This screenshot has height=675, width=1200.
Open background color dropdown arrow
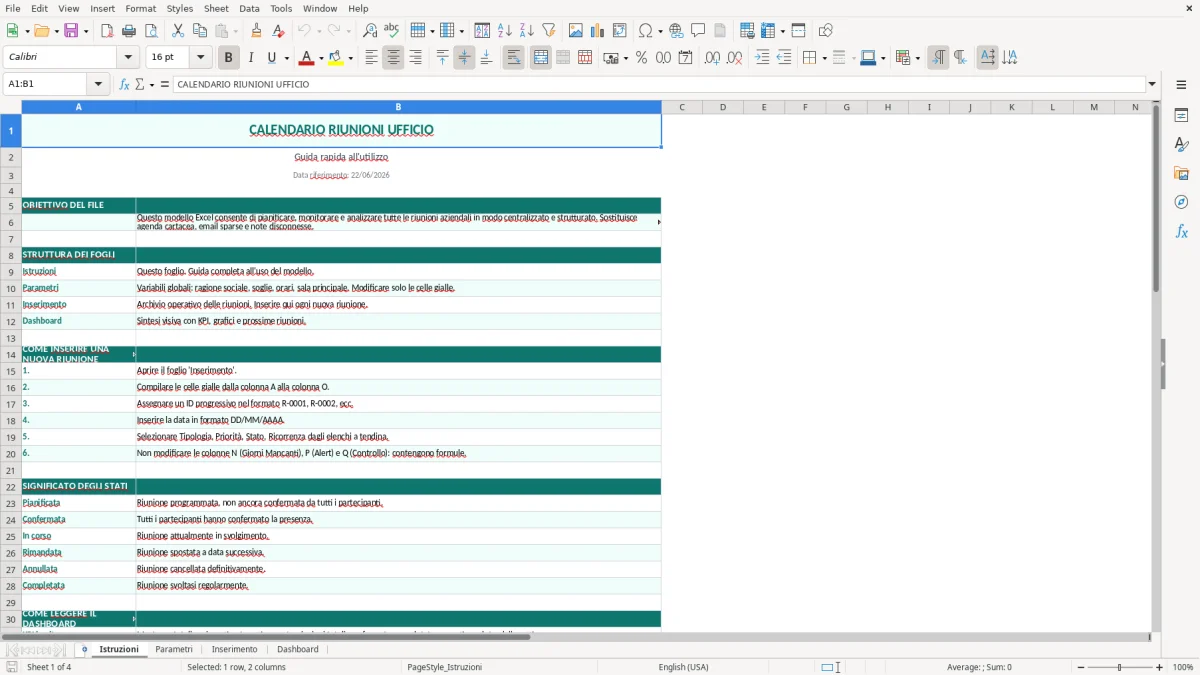click(350, 58)
